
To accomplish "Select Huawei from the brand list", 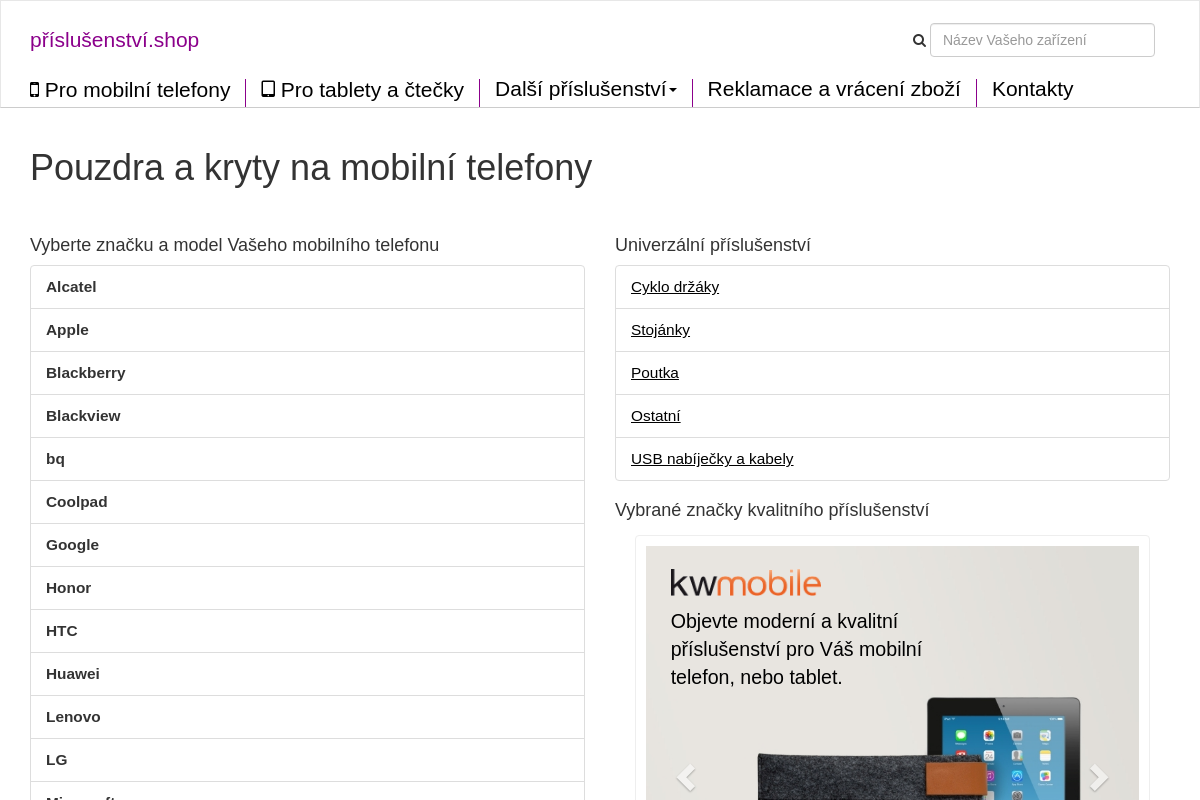I will click(72, 673).
